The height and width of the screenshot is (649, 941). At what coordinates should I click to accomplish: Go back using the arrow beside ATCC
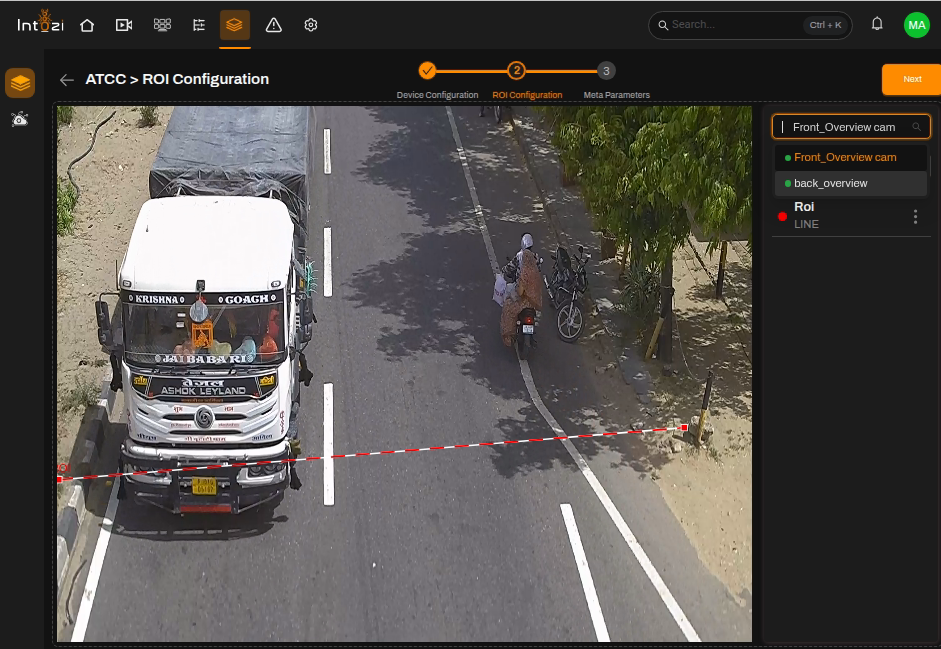[67, 79]
